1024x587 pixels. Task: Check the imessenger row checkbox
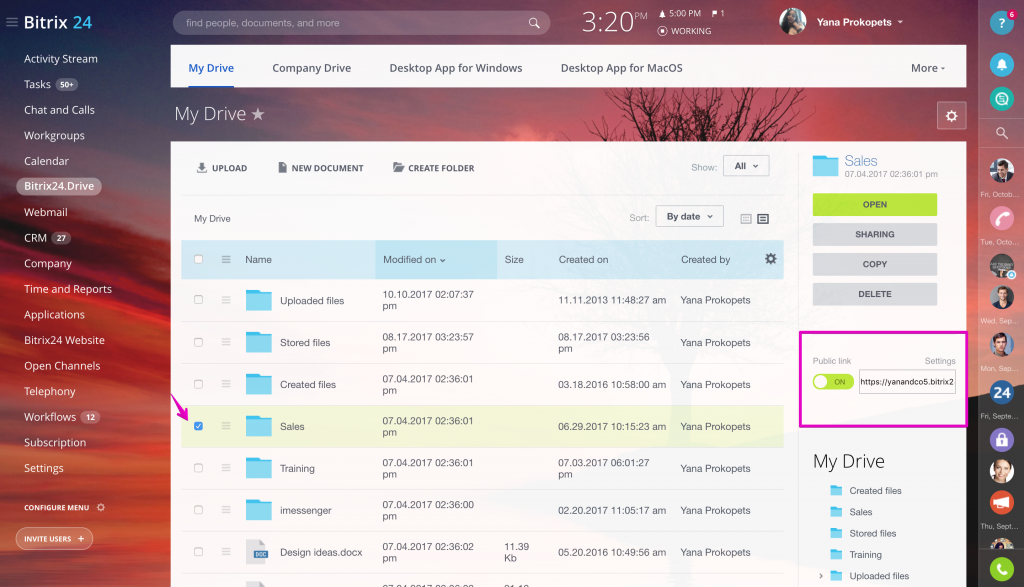pyautogui.click(x=199, y=509)
